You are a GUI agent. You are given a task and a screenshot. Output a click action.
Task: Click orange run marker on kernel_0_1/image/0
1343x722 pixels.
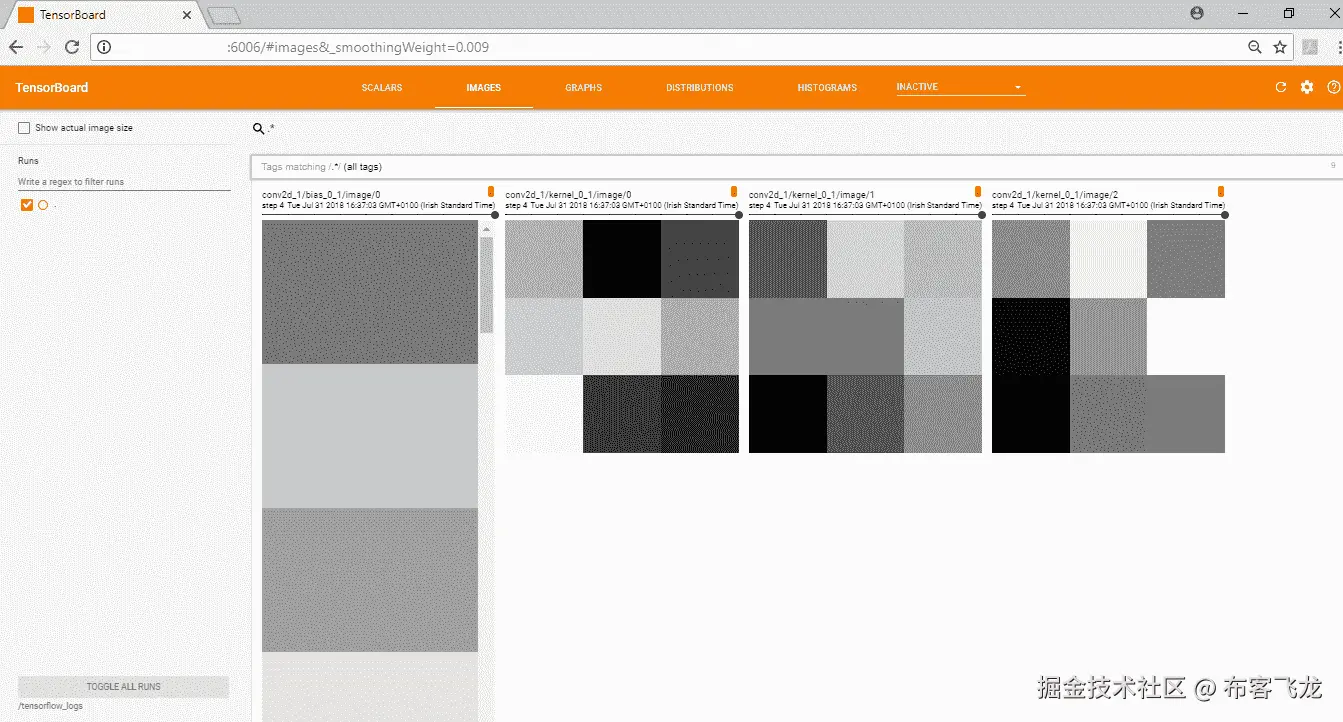[x=734, y=191]
